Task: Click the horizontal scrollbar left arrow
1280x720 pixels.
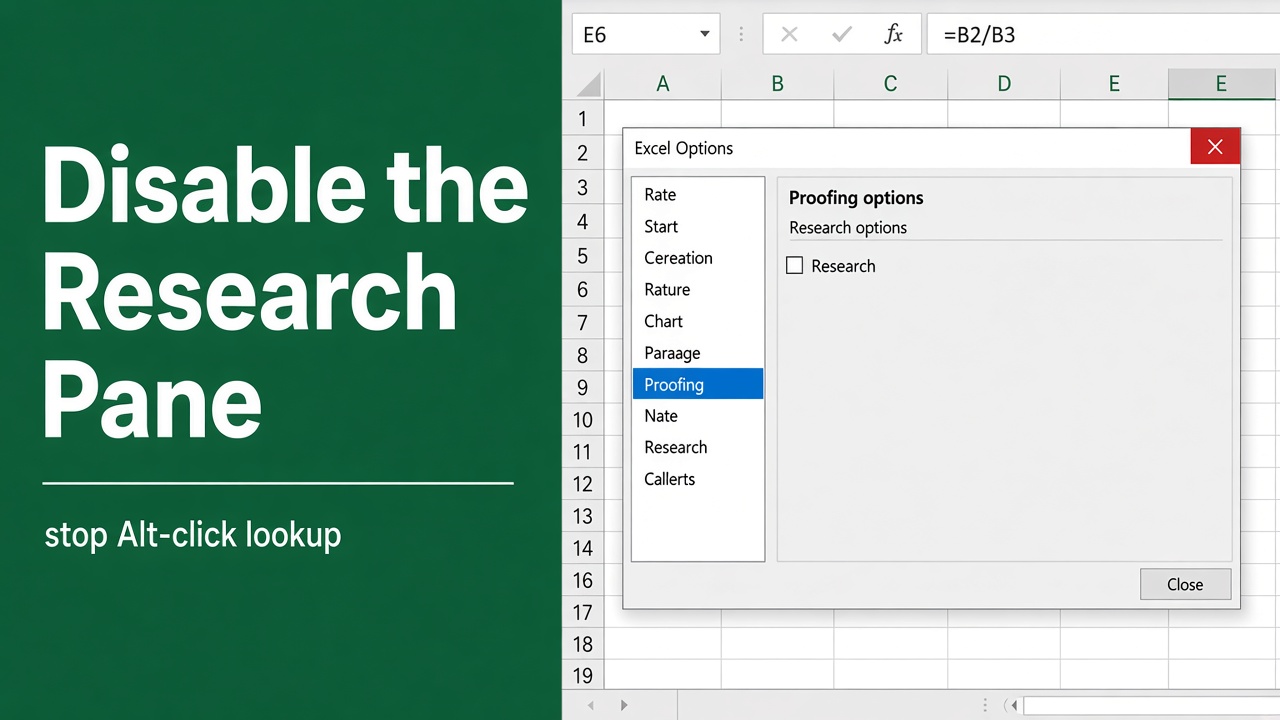Action: [1011, 705]
